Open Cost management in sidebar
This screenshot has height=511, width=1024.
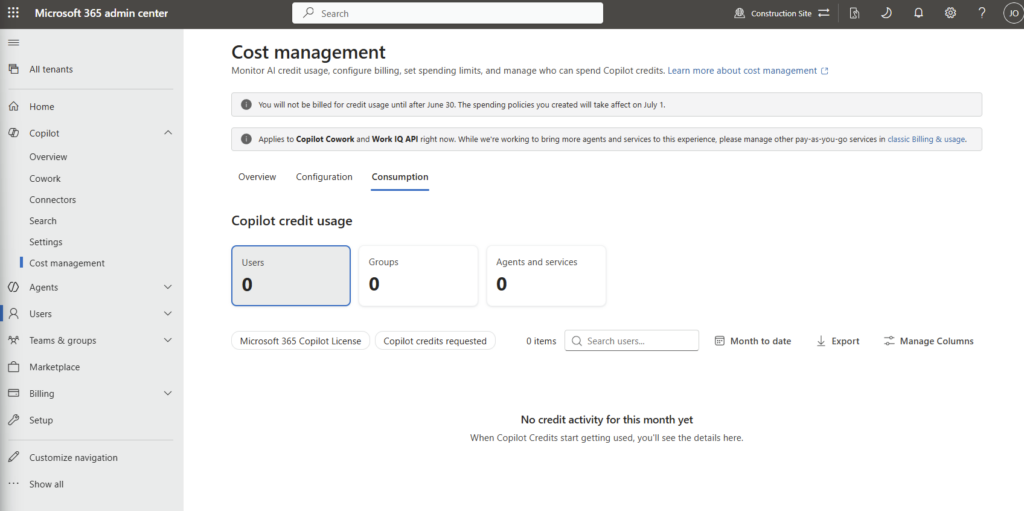click(x=67, y=263)
